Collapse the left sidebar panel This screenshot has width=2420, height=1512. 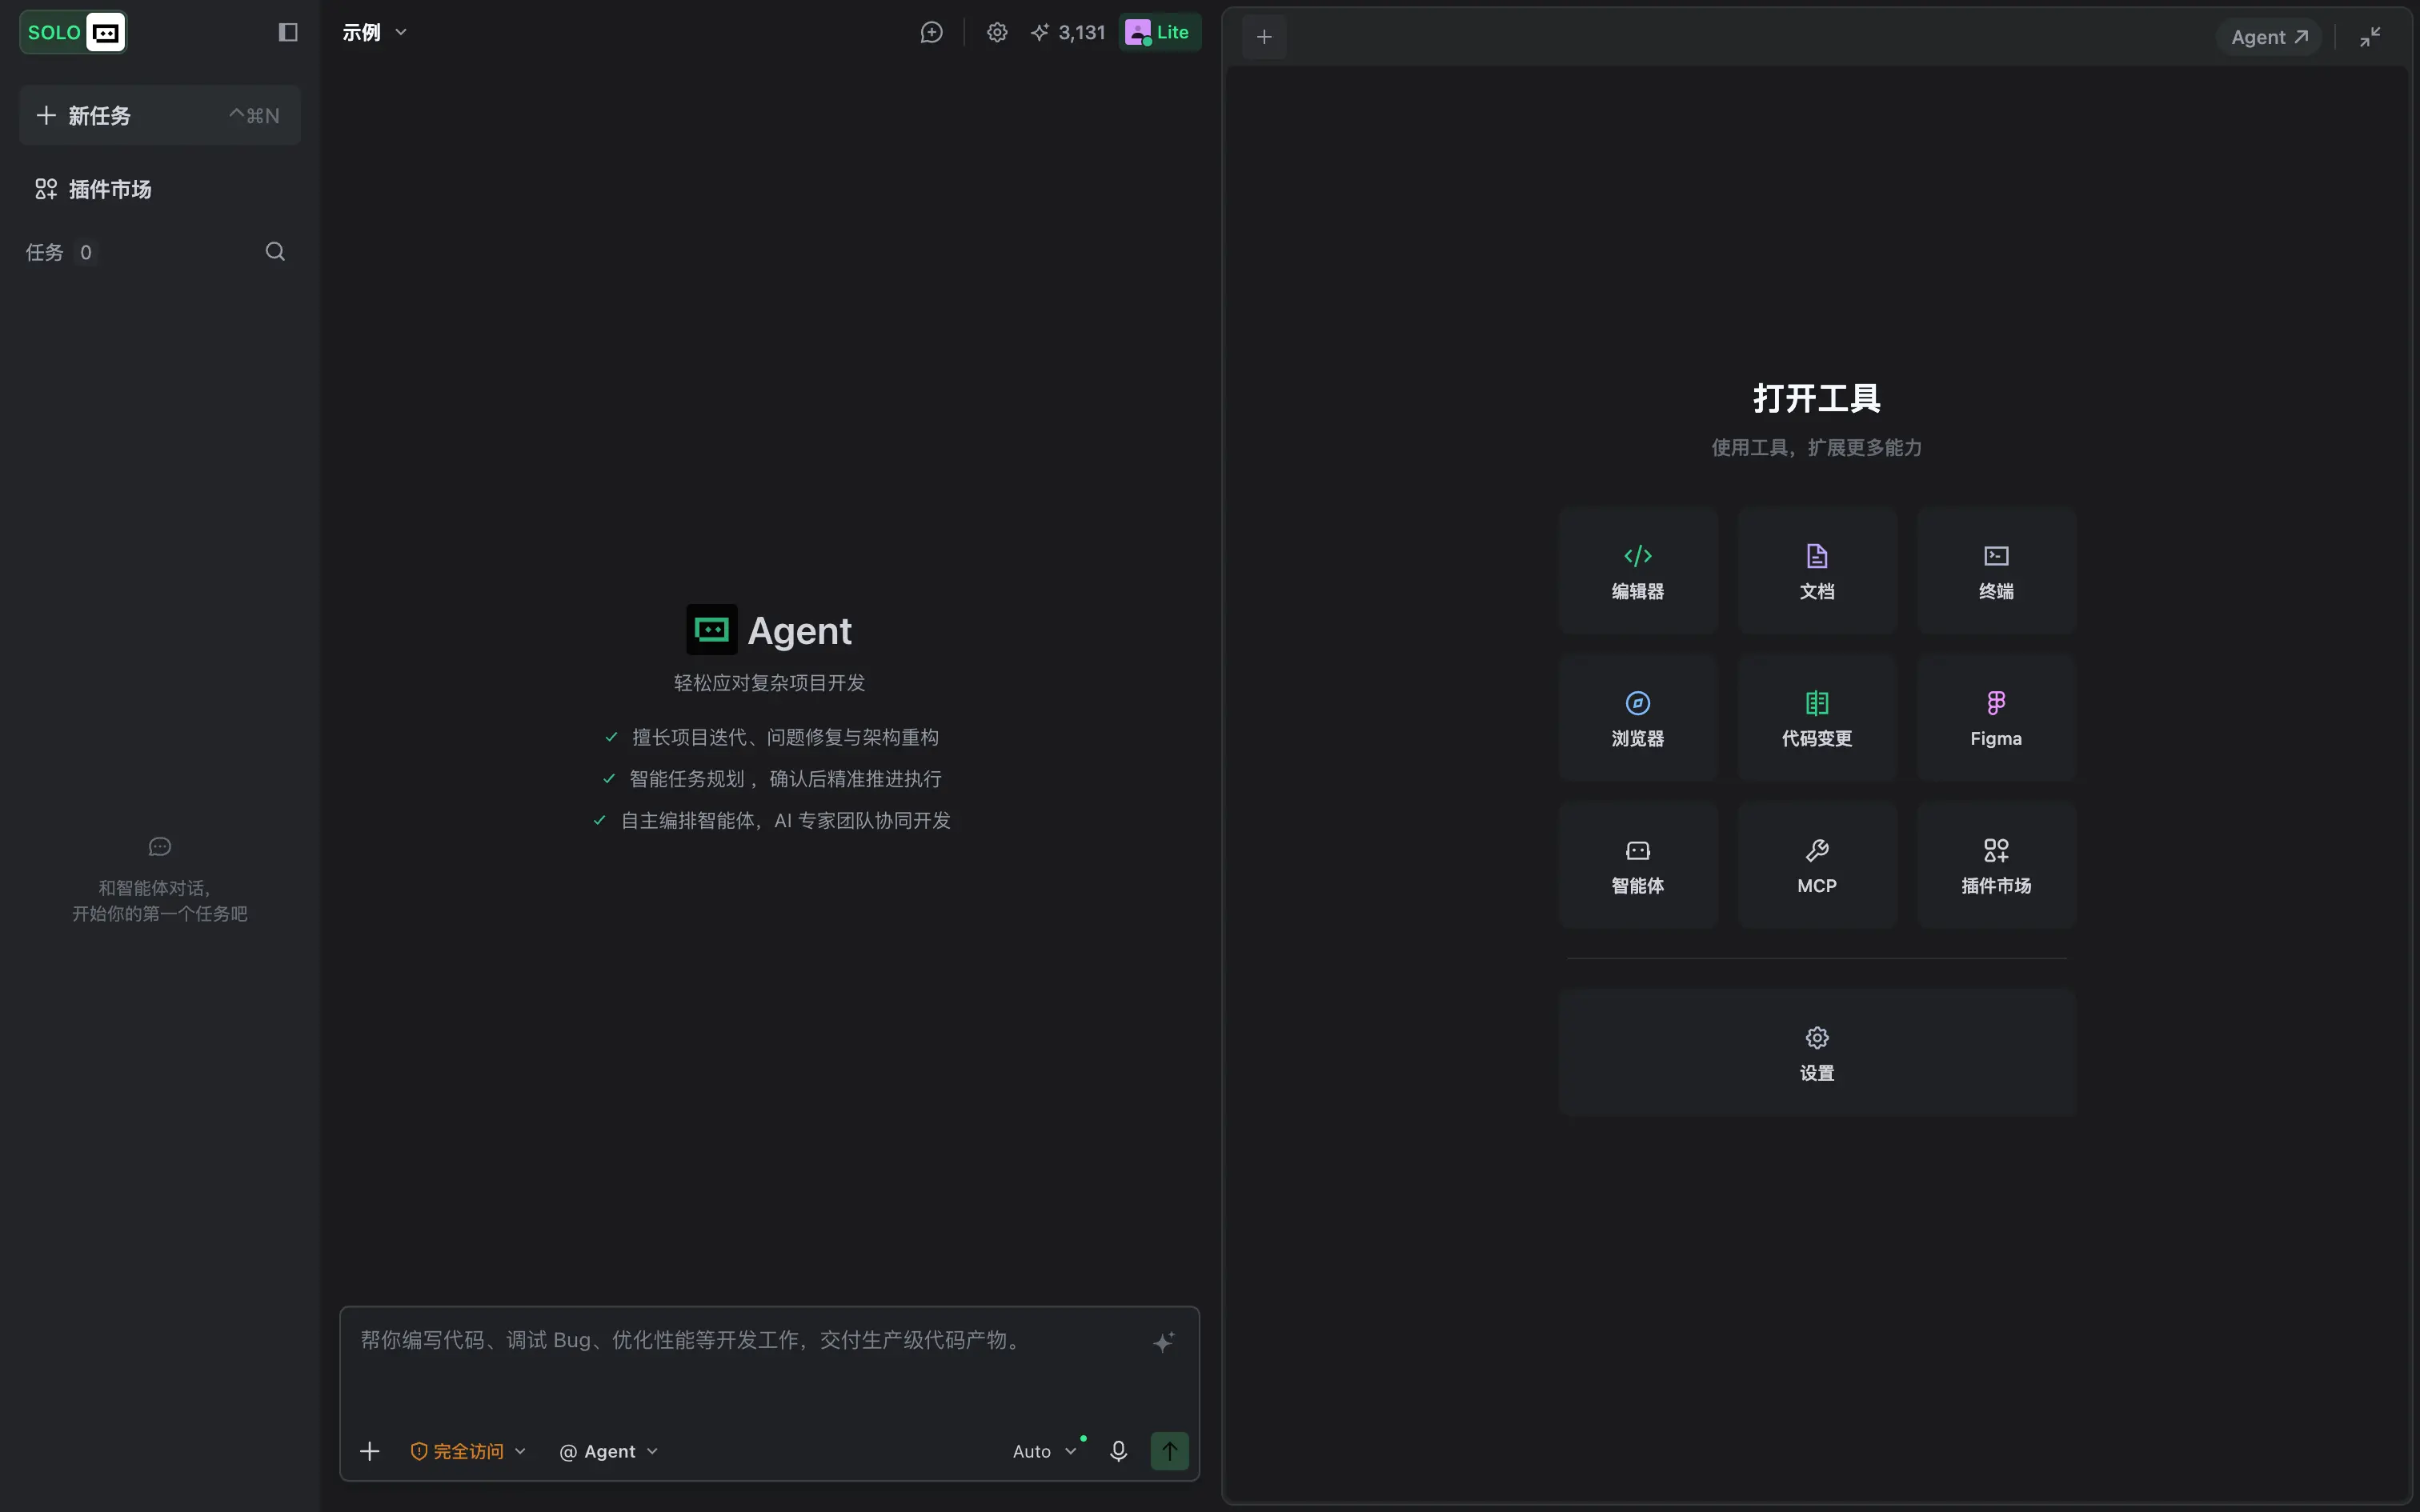click(x=288, y=33)
